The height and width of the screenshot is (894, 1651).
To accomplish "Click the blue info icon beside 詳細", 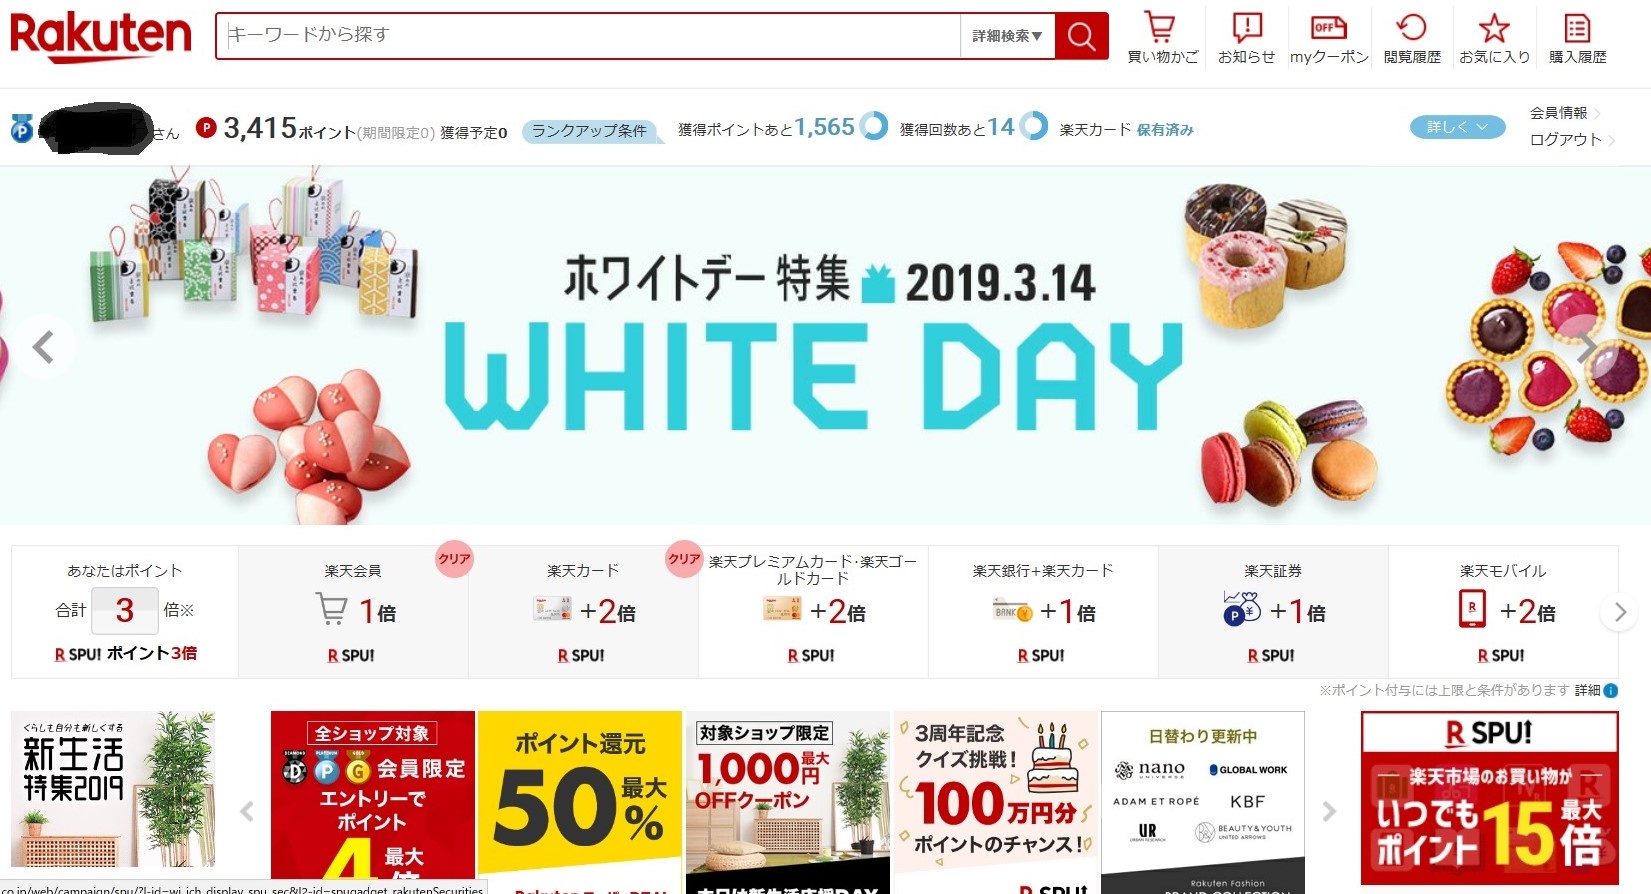I will point(1610,691).
